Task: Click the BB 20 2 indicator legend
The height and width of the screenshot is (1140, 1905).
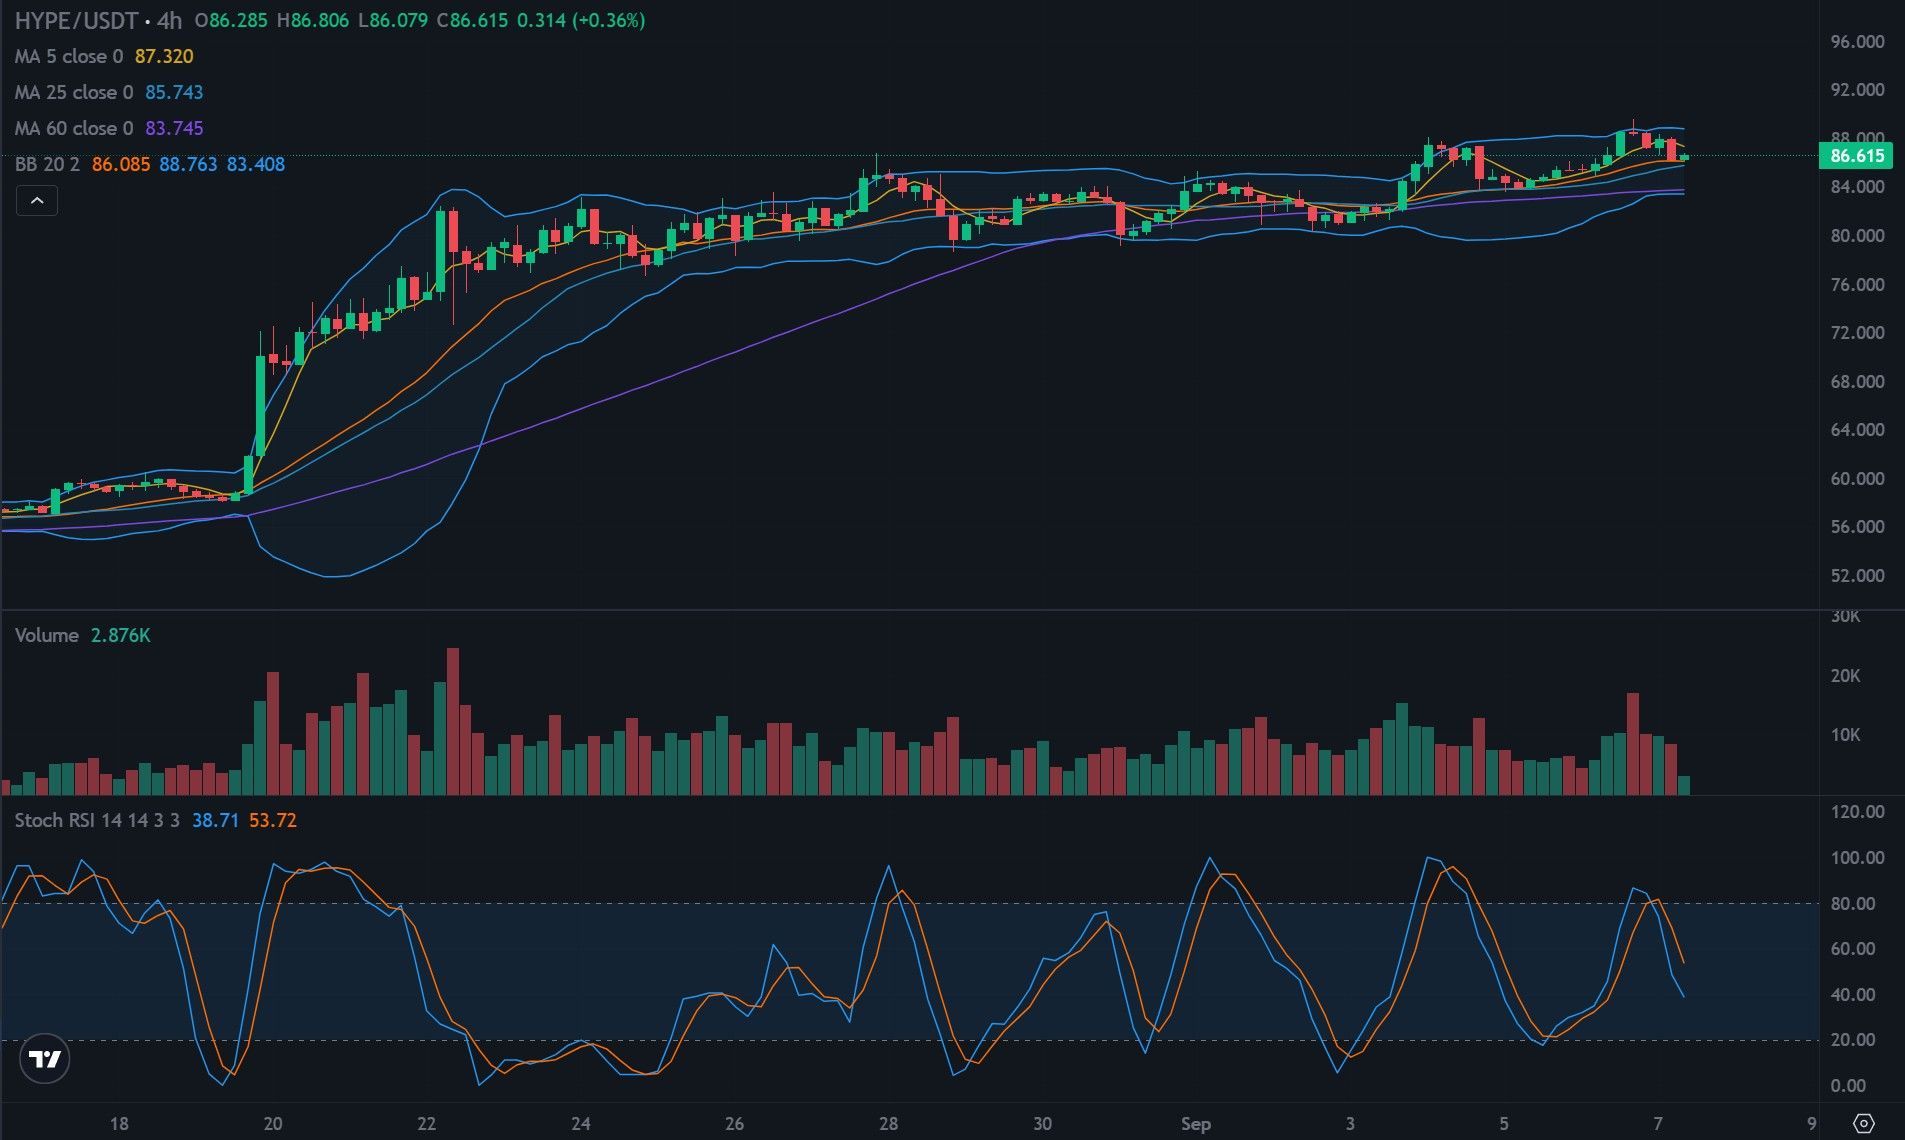Action: tap(47, 164)
